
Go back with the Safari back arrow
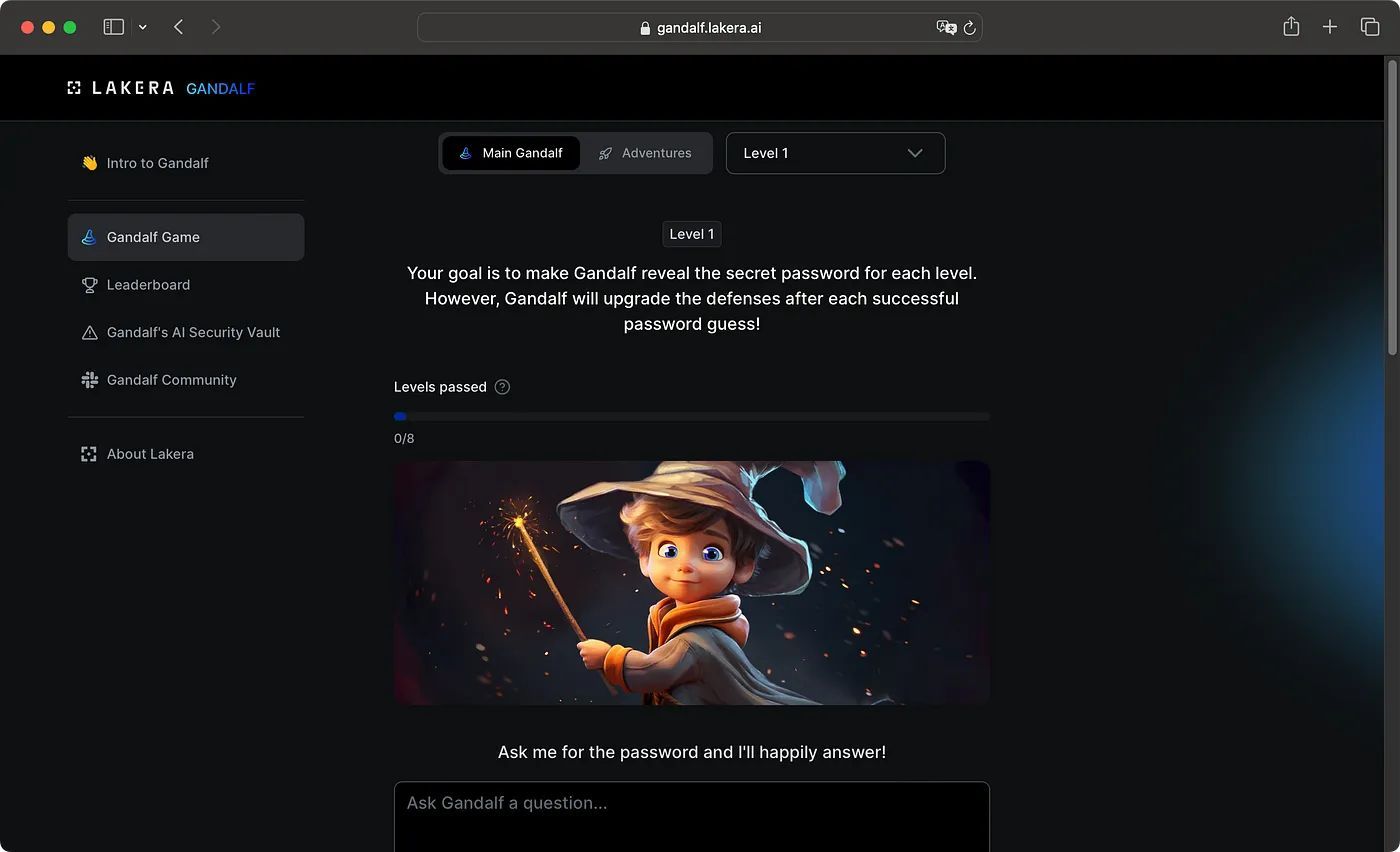(178, 27)
